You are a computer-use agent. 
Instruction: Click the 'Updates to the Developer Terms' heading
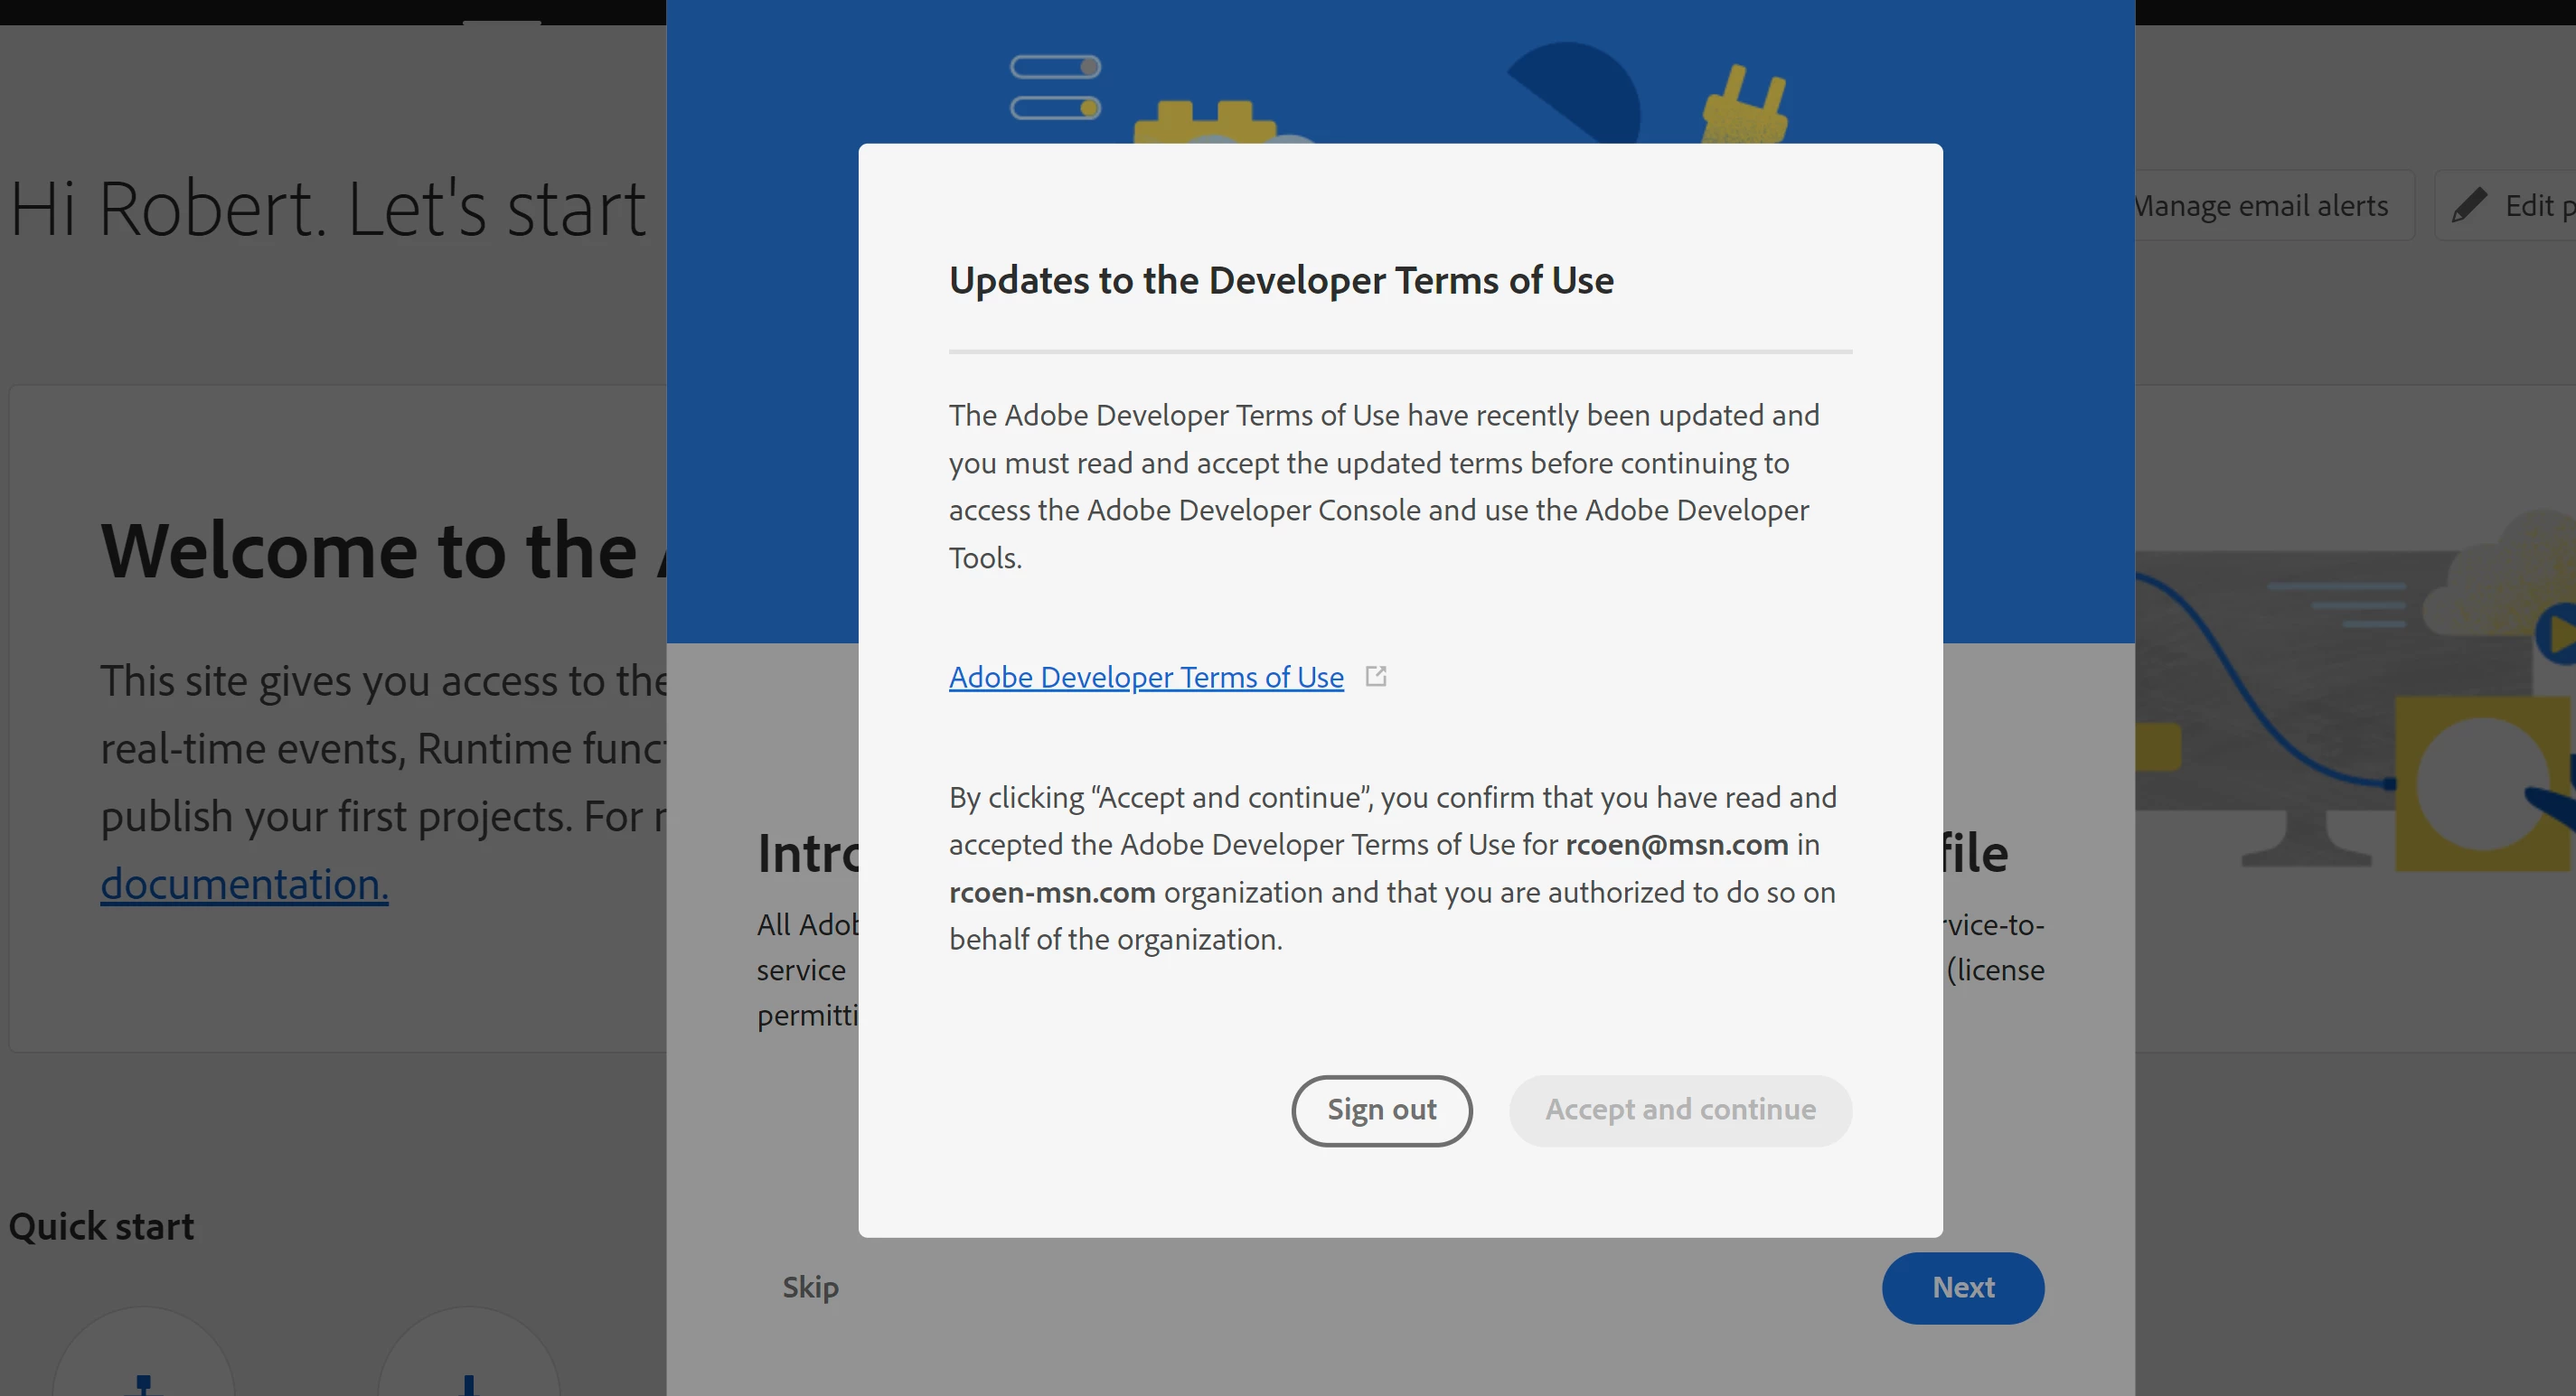pyautogui.click(x=1280, y=280)
